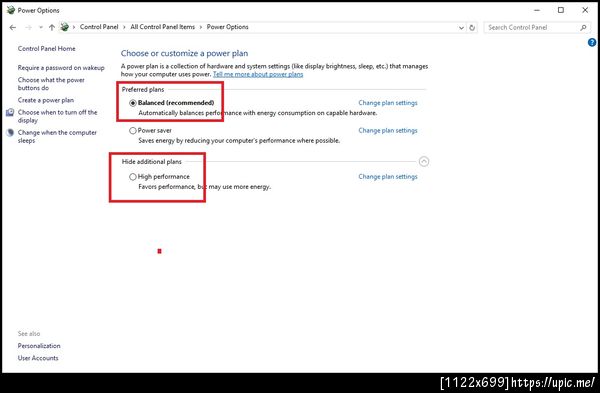Open Tell me more about power plans
This screenshot has width=600, height=393.
258,74
